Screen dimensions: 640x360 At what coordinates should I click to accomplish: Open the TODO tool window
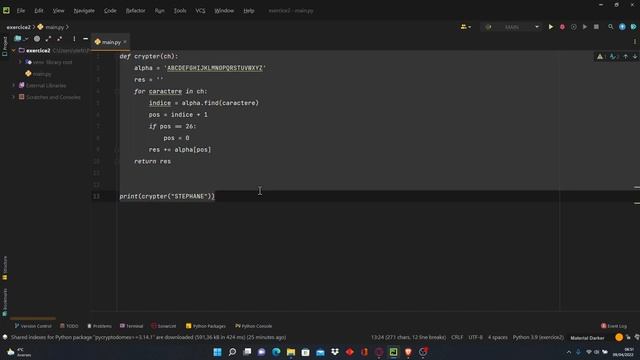tap(69, 326)
